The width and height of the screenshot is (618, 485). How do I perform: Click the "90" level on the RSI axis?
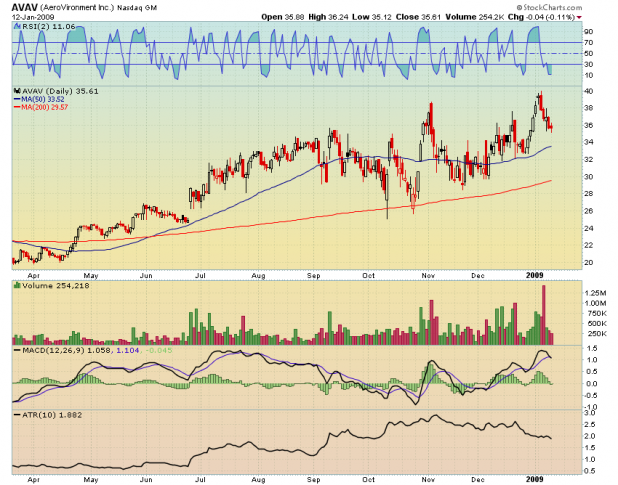(x=589, y=32)
